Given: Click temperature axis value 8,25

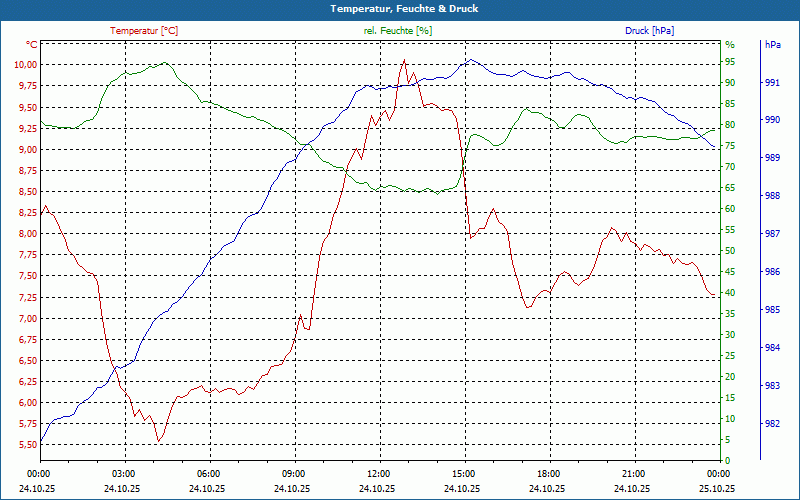Looking at the screenshot, I should [x=28, y=213].
